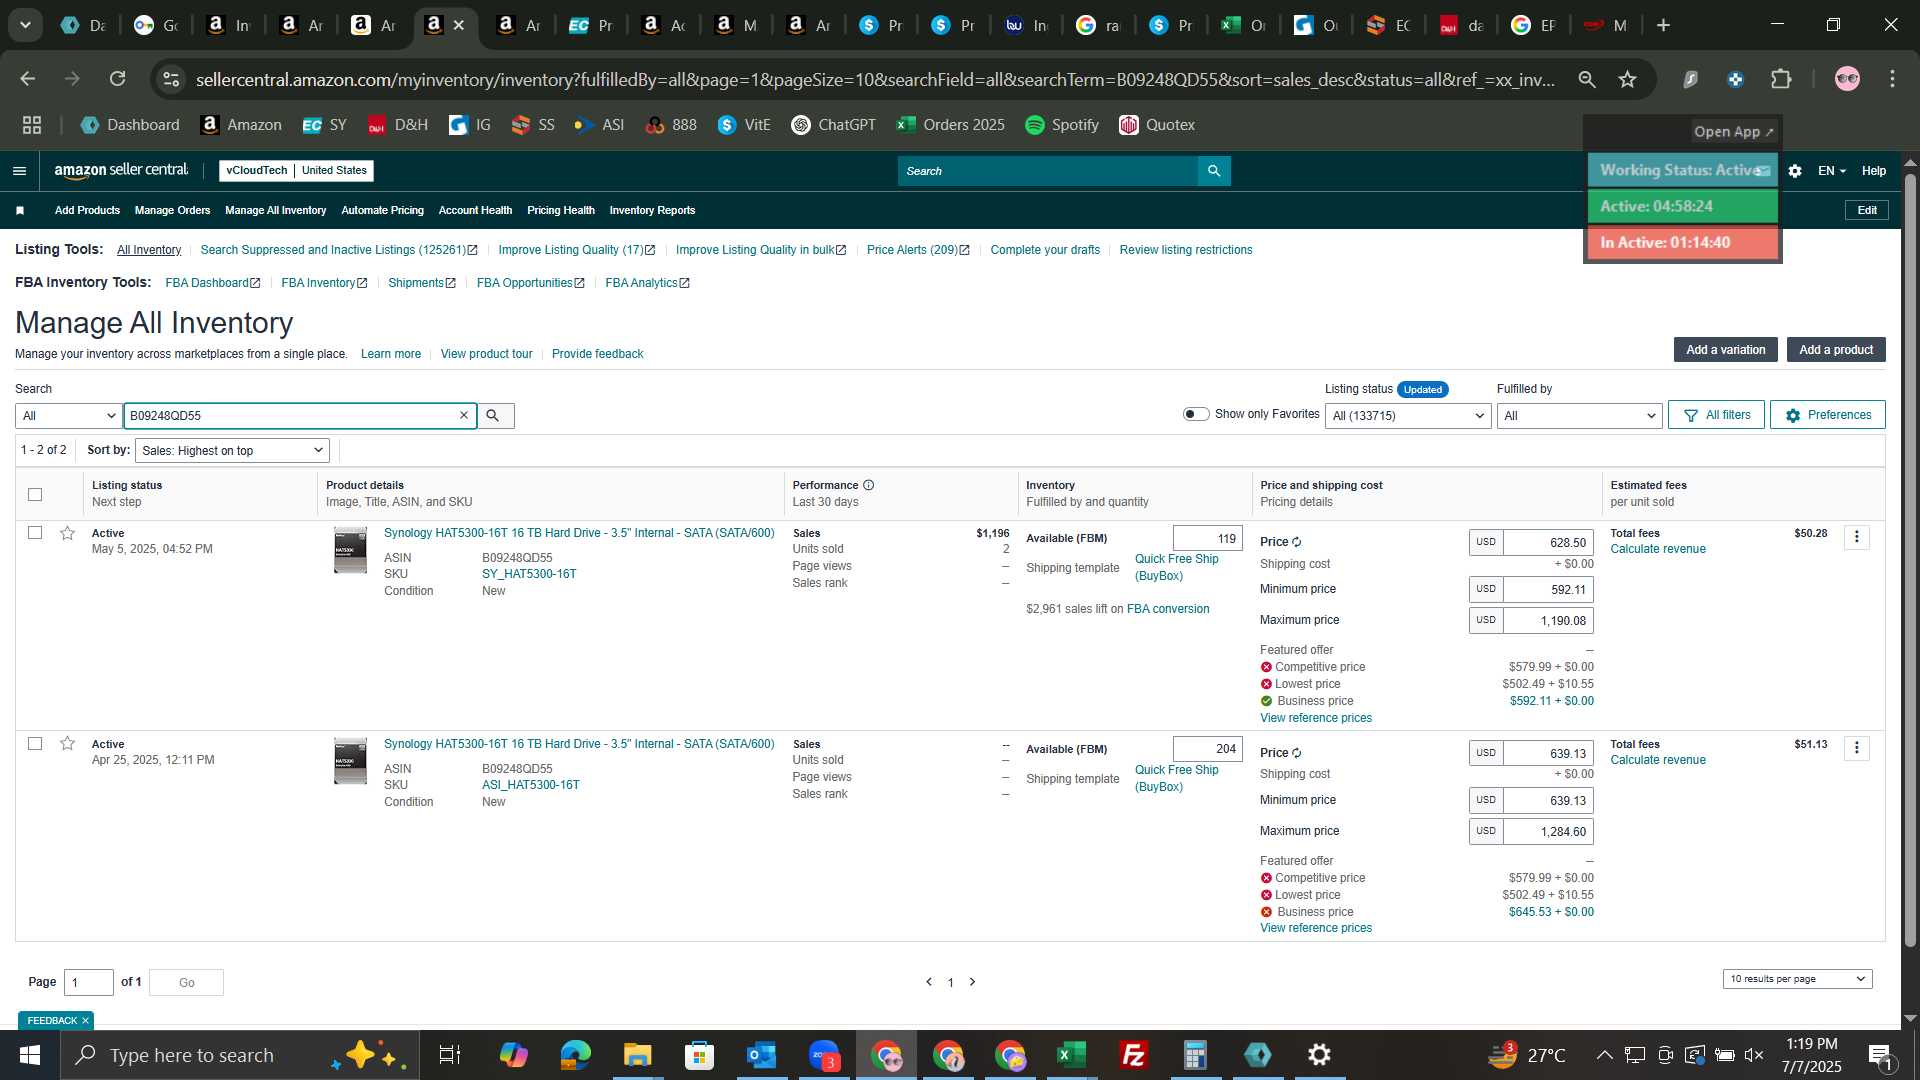
Task: Open Add Products menu
Action: pos(87,211)
